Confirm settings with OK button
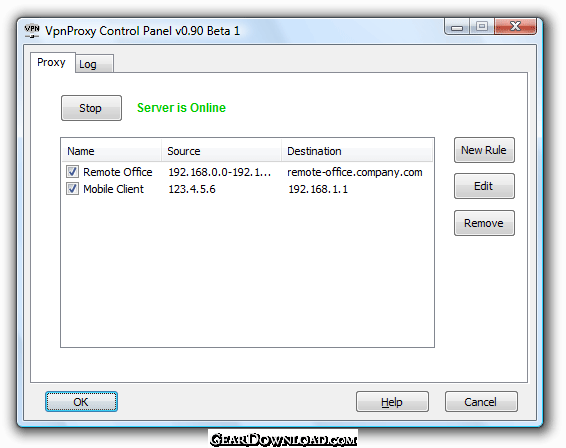This screenshot has height=448, width=566. point(81,401)
